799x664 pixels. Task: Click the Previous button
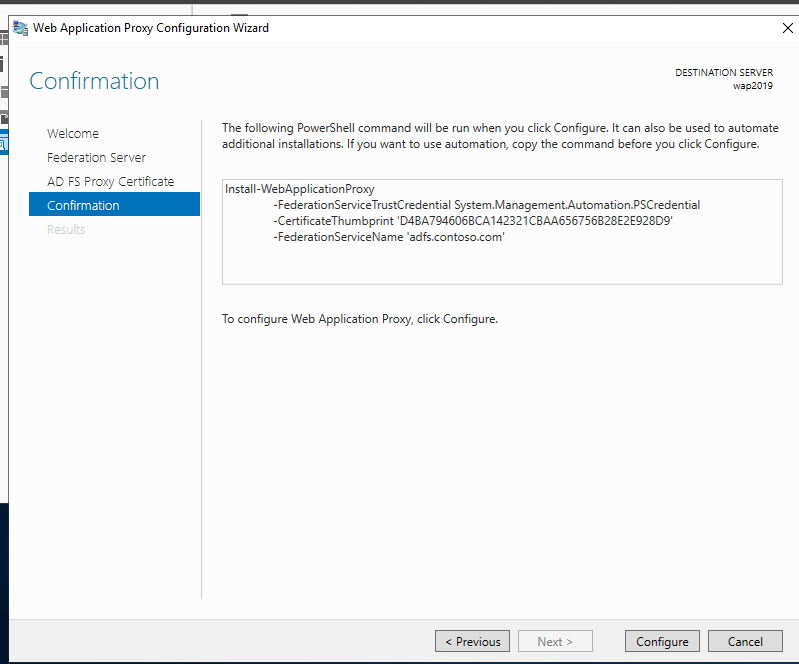[x=473, y=641]
